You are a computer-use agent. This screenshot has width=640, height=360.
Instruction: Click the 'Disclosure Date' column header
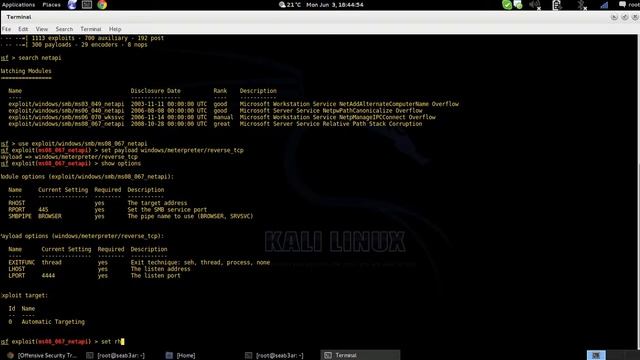[156, 91]
